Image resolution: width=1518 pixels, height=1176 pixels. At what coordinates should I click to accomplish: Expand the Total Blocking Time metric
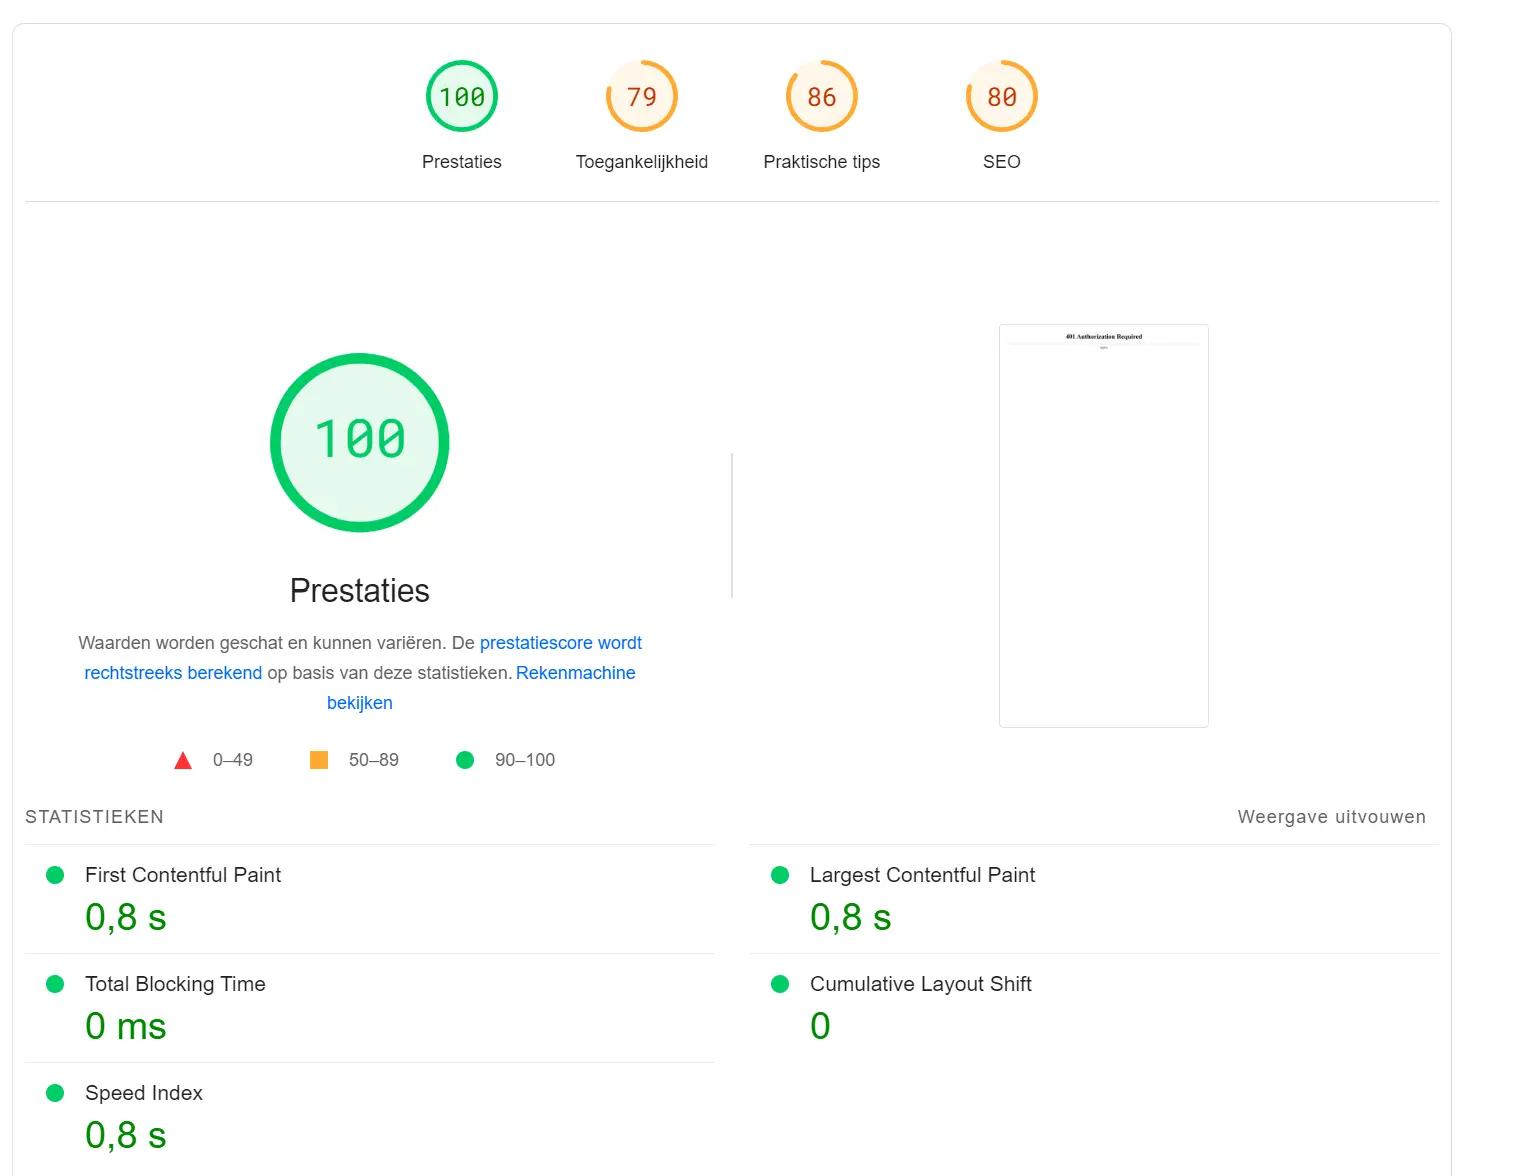click(175, 984)
